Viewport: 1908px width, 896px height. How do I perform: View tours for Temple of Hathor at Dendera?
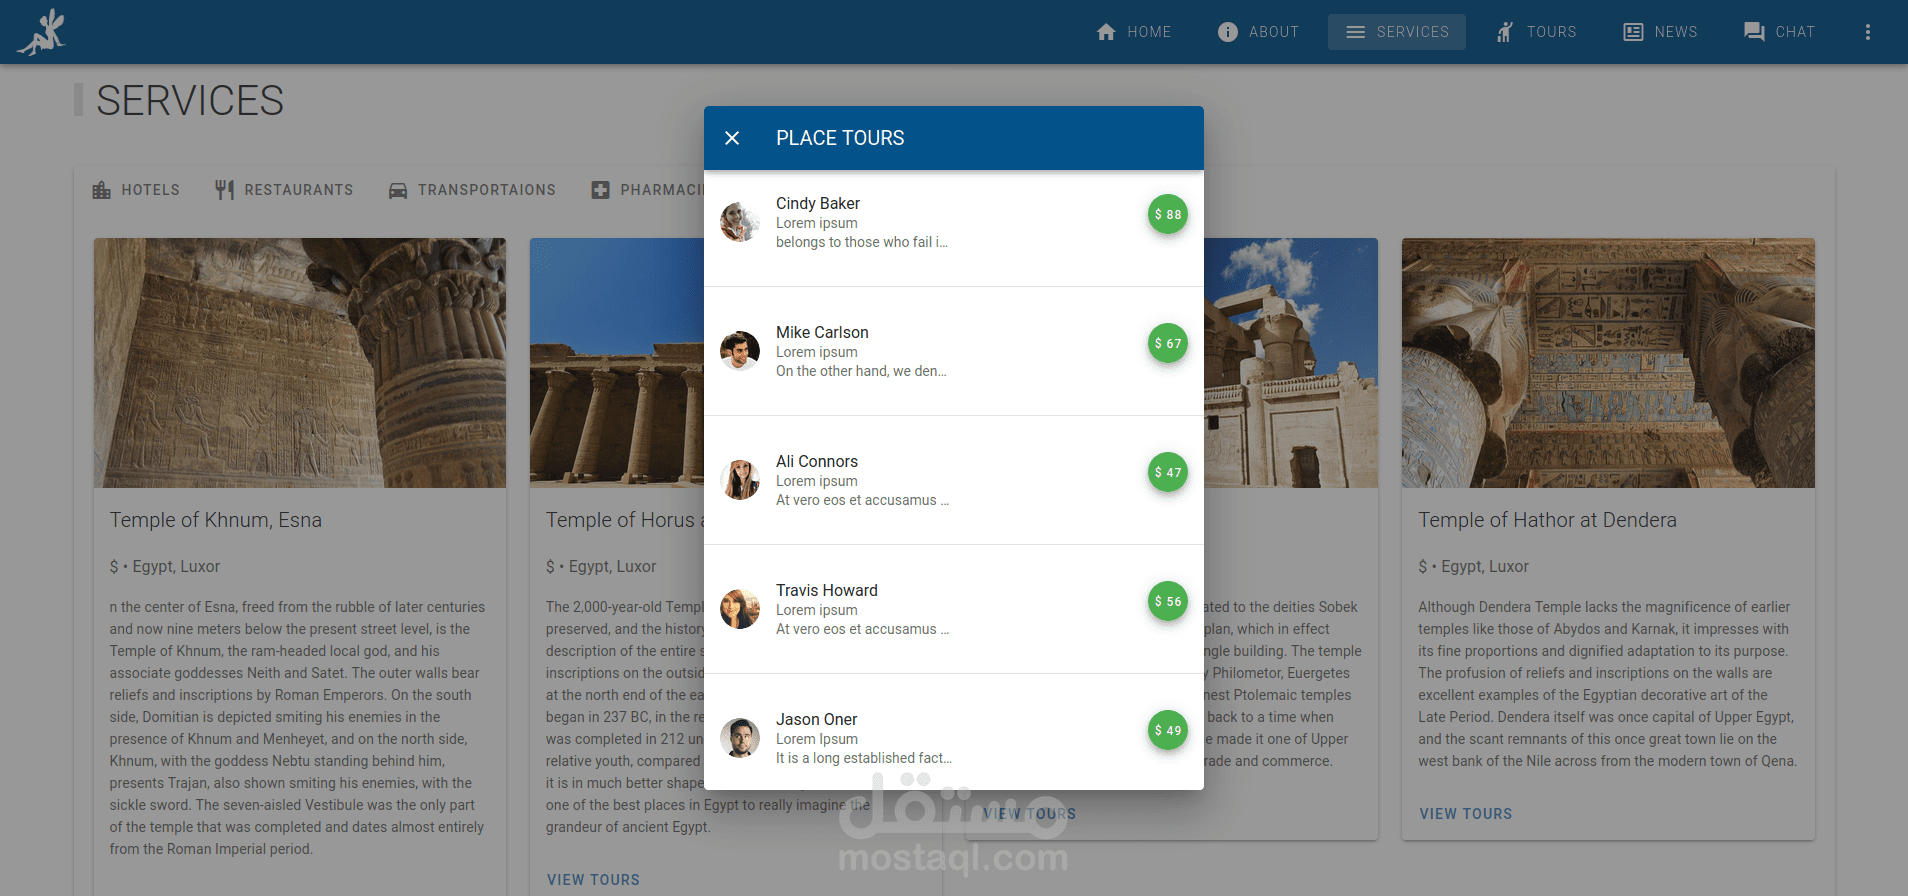click(1465, 814)
